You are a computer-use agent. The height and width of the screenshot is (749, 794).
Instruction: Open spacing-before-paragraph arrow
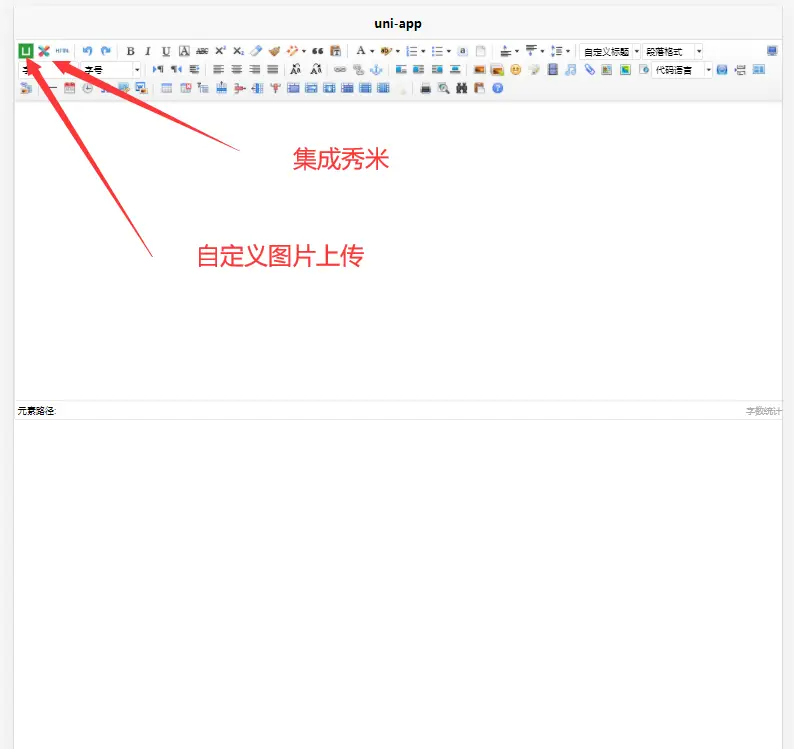click(x=517, y=51)
